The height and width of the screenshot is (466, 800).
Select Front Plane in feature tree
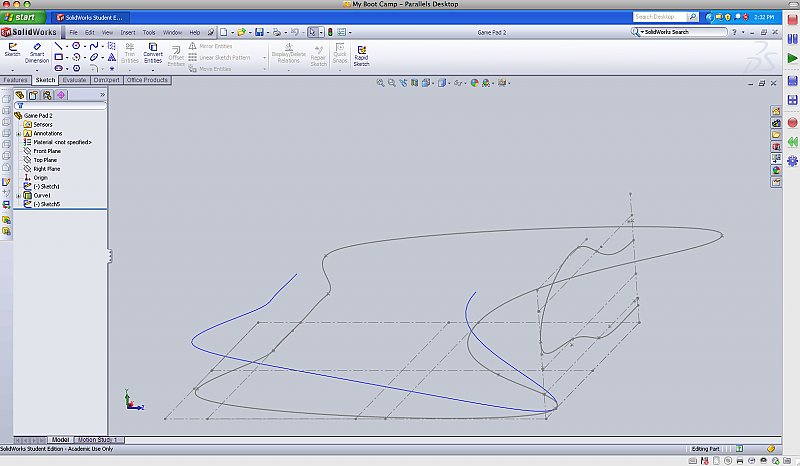pyautogui.click(x=47, y=151)
